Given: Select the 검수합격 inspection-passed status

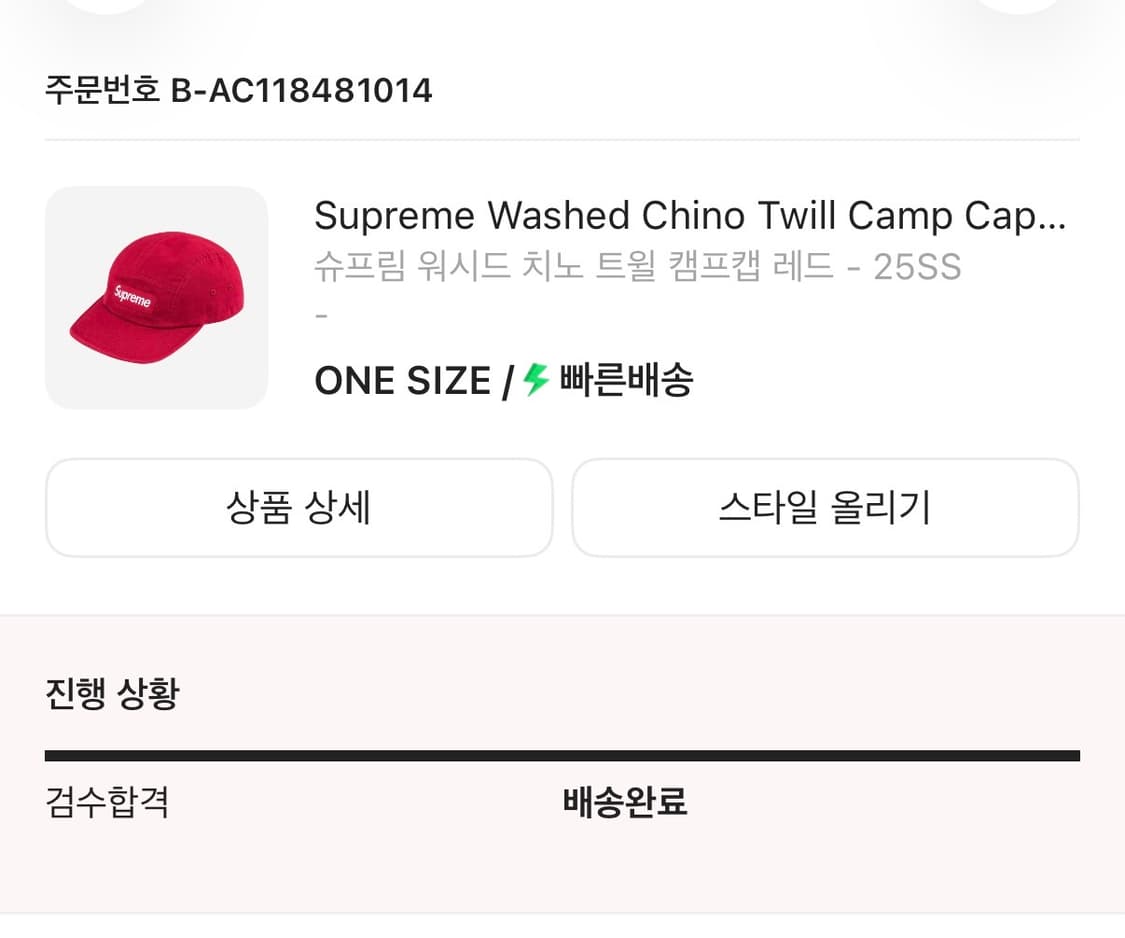Looking at the screenshot, I should click(x=107, y=802).
